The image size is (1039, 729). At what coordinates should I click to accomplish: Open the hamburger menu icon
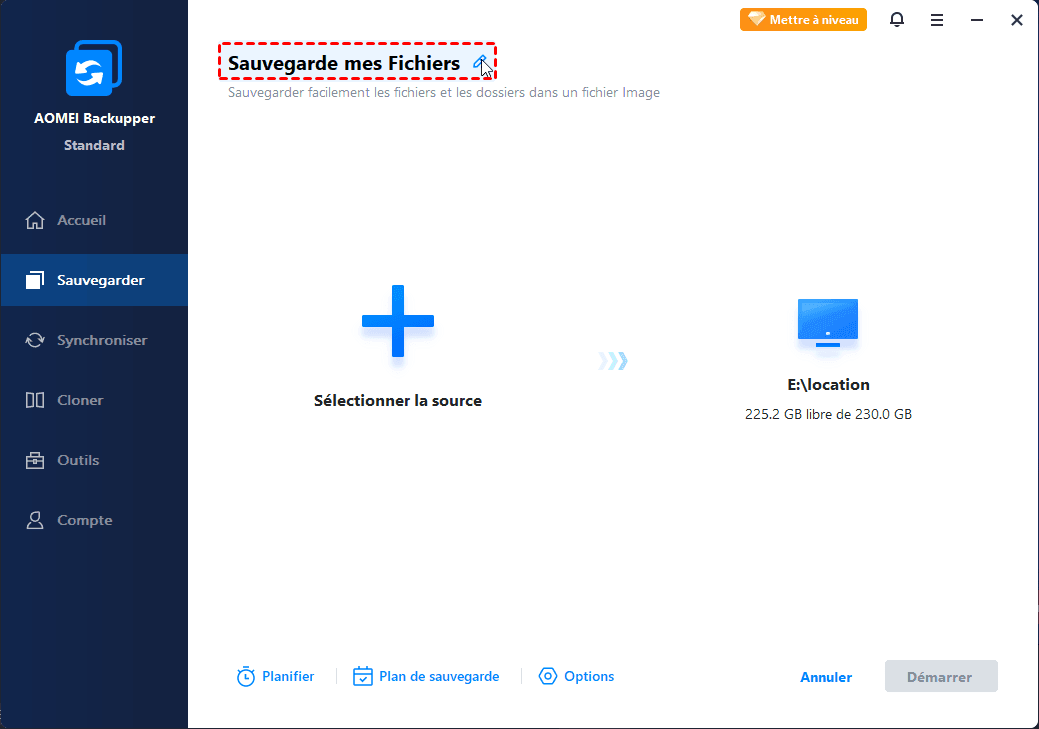[x=937, y=20]
